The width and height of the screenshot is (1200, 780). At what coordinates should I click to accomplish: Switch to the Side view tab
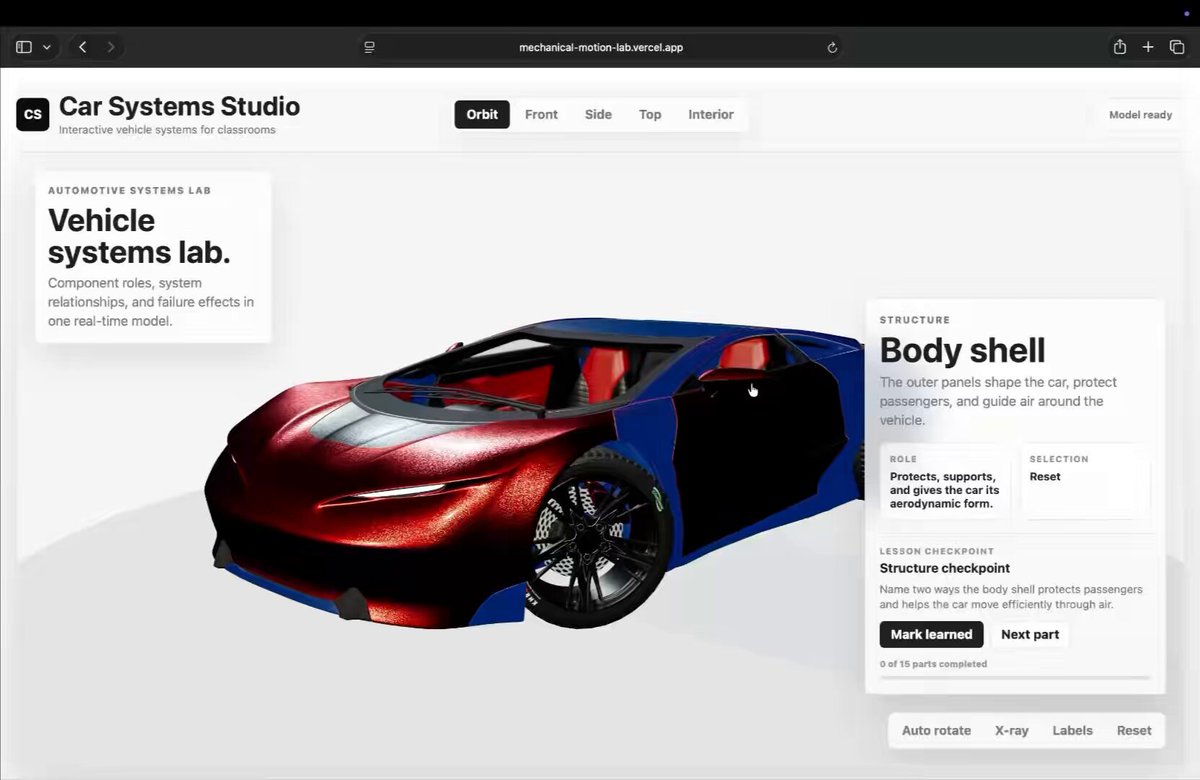point(598,114)
